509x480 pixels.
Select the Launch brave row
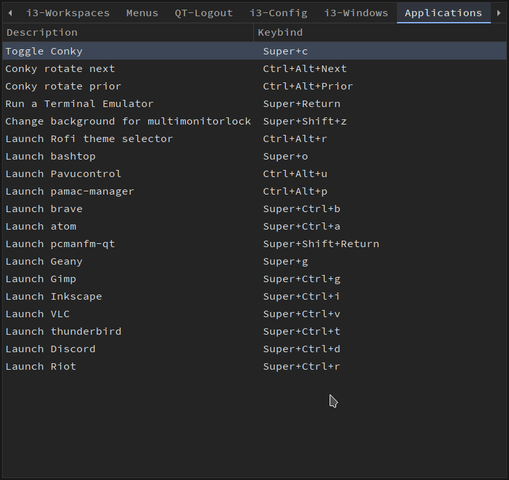pos(255,209)
